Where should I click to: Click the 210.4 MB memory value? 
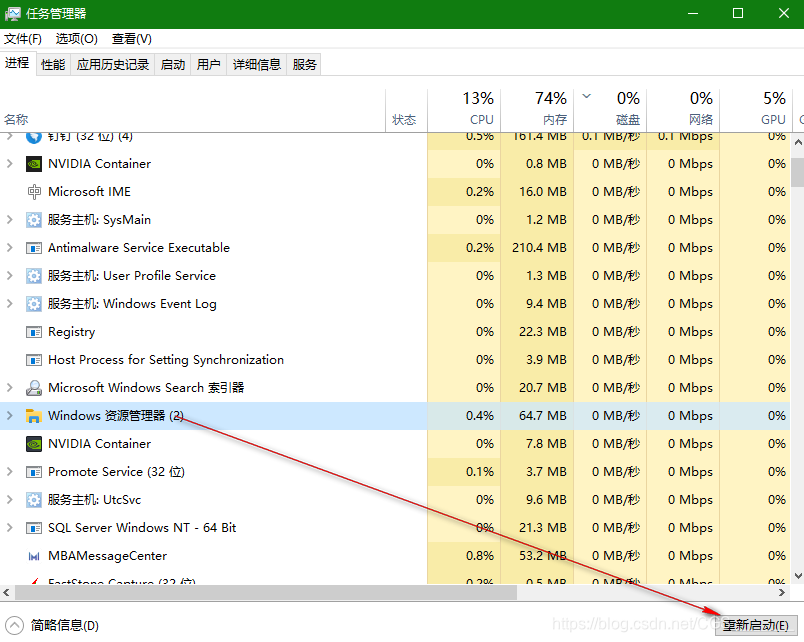point(539,248)
